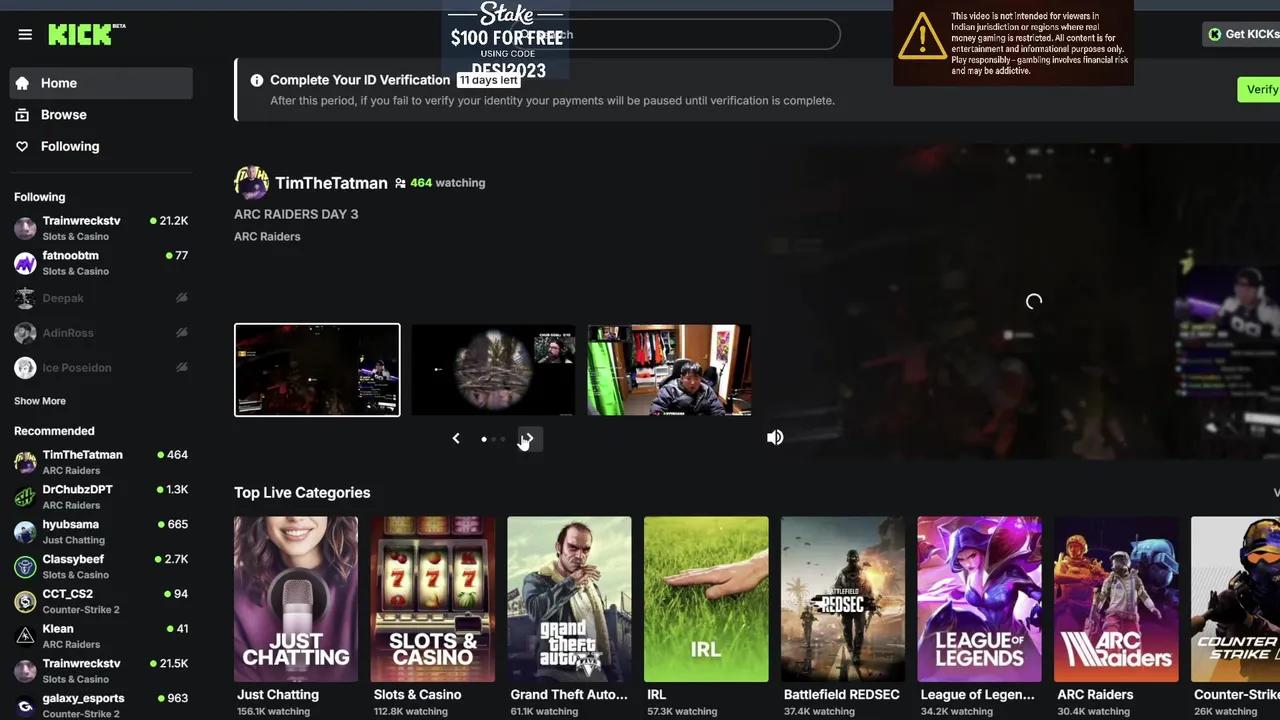The width and height of the screenshot is (1280, 720).
Task: Open the ARC Raiders category link
Action: pos(267,236)
